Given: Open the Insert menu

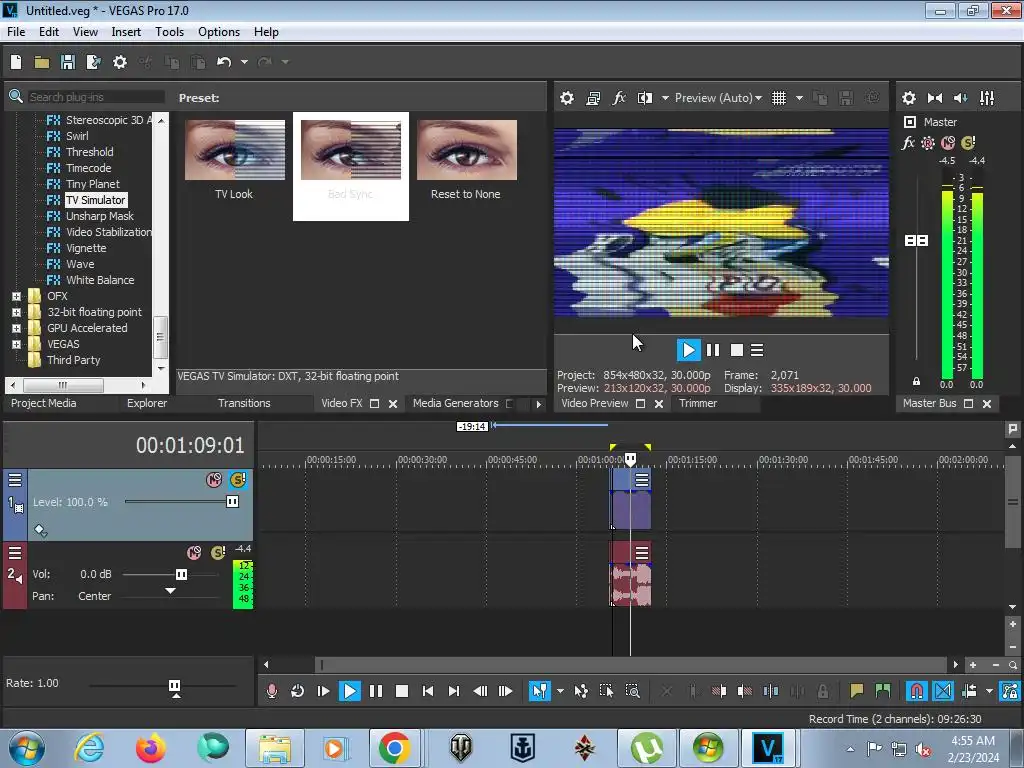Looking at the screenshot, I should [x=126, y=32].
